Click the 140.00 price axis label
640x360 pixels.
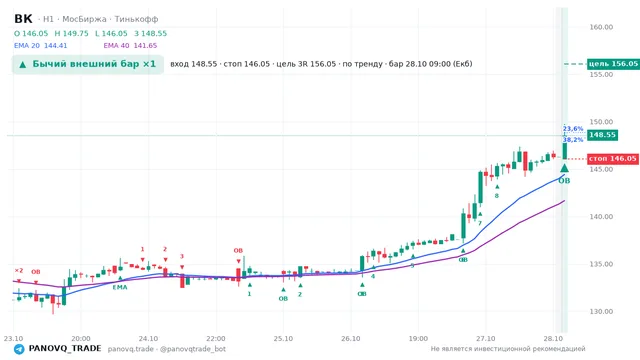pos(601,217)
